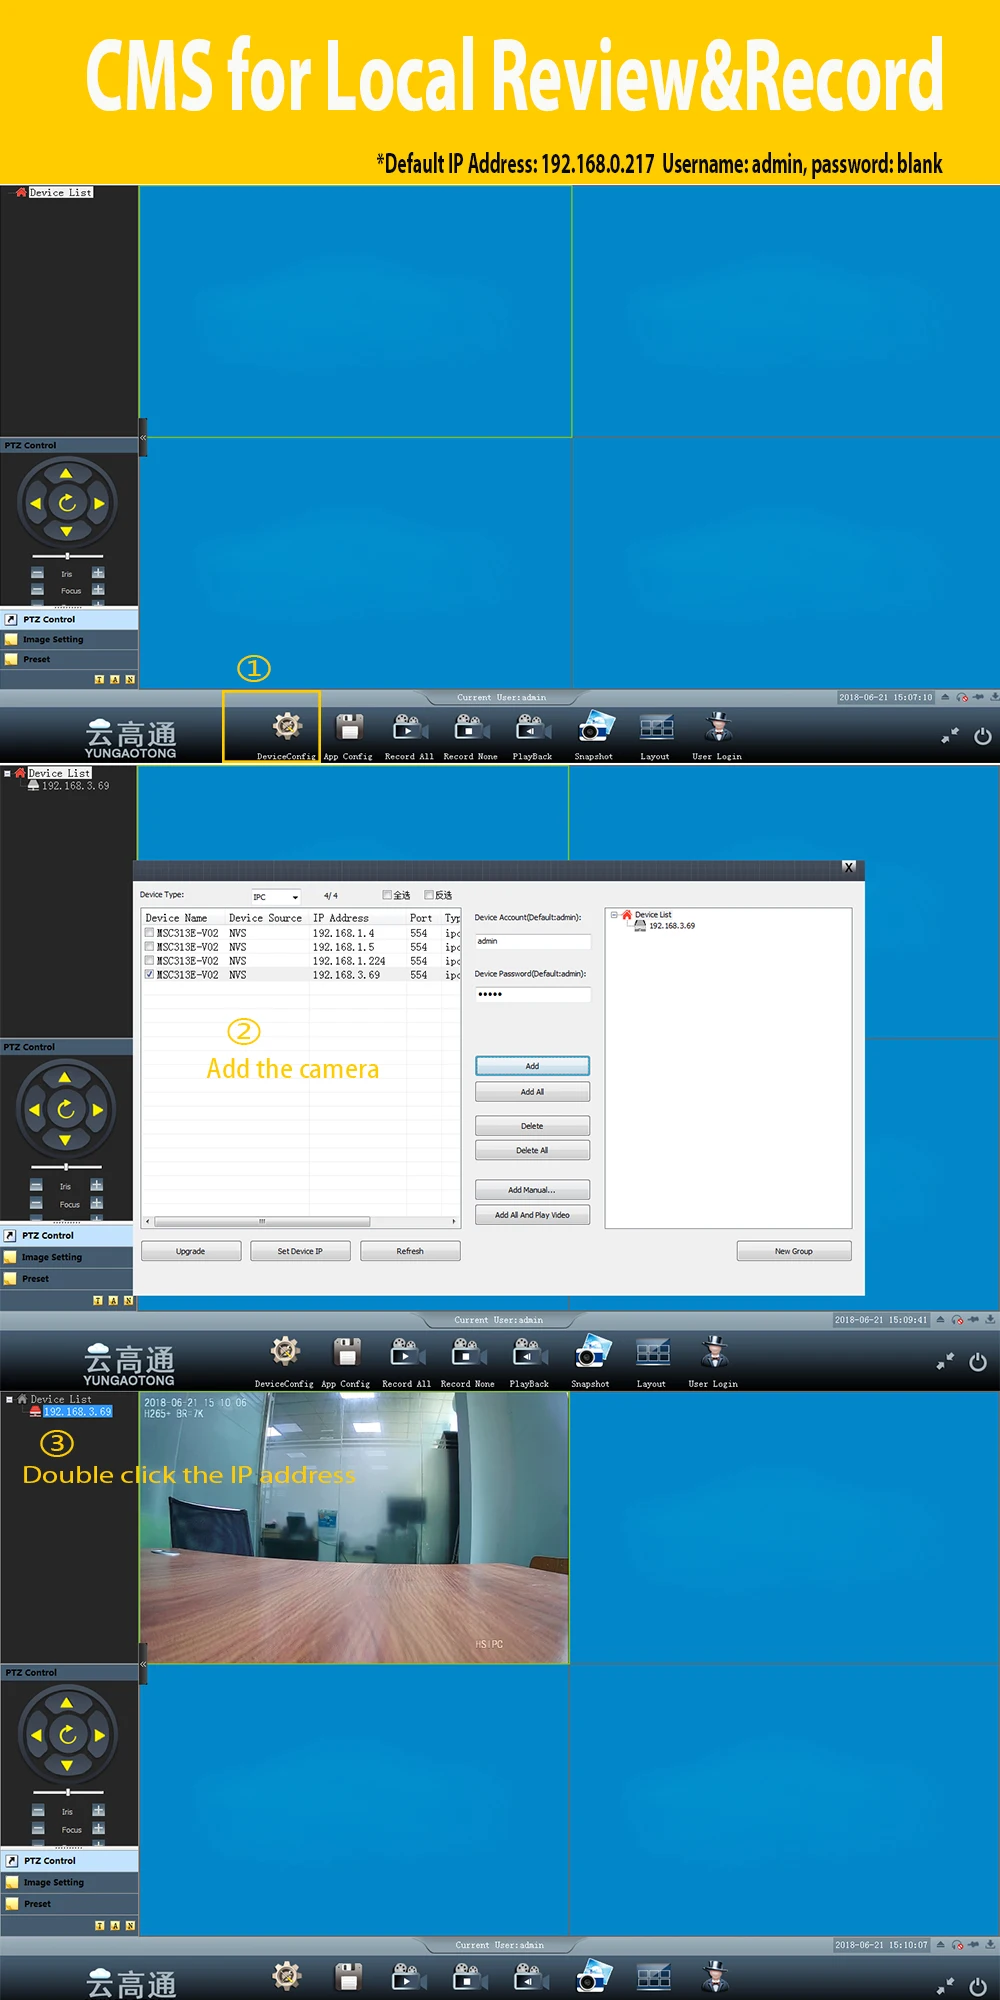
Task: Open DeviceConfig in the 15:09:41 screenshot toolbar
Action: [x=285, y=1362]
